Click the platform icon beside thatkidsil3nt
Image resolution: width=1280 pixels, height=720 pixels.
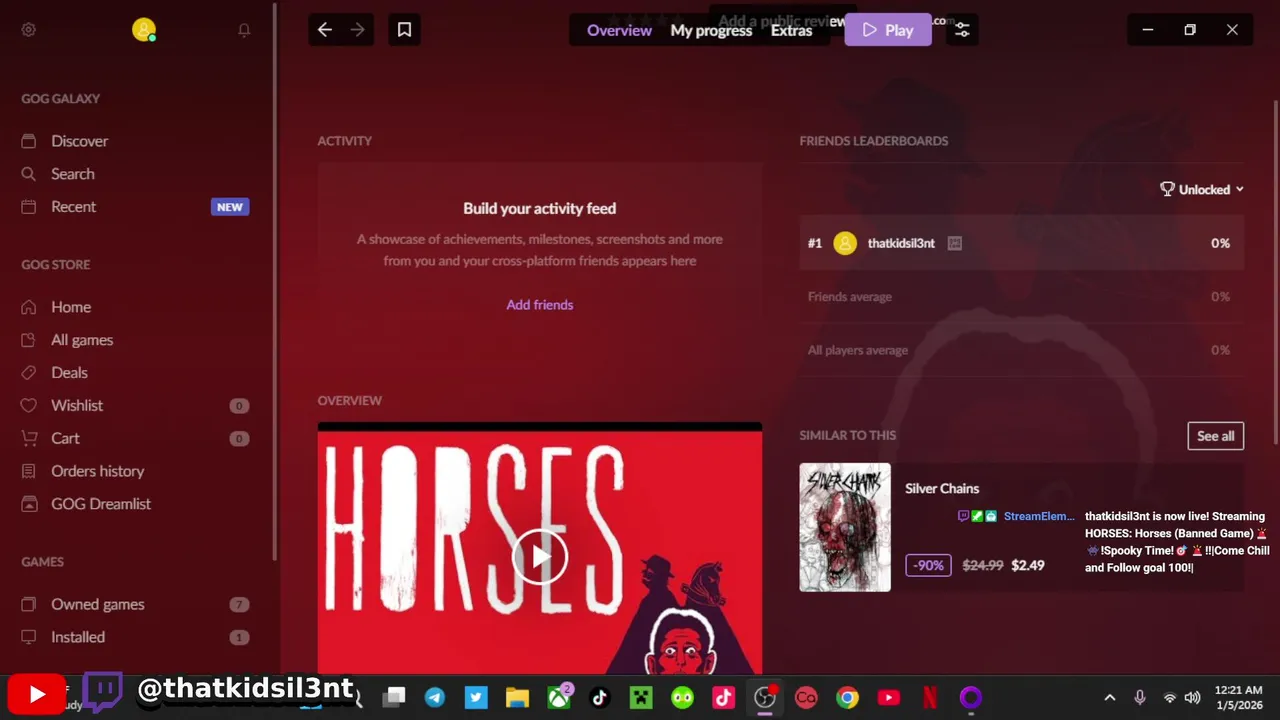(x=954, y=243)
